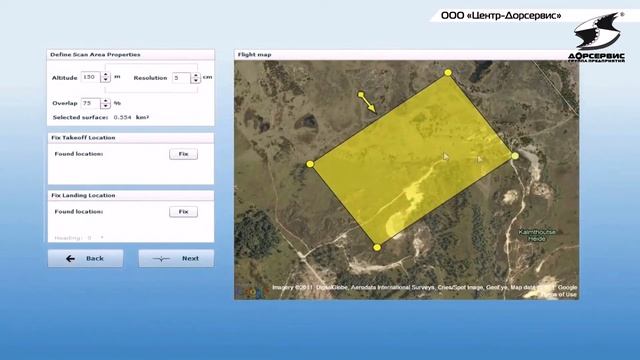The height and width of the screenshot is (360, 640).
Task: Increase overlap with the up spinner arrow
Action: click(x=105, y=101)
